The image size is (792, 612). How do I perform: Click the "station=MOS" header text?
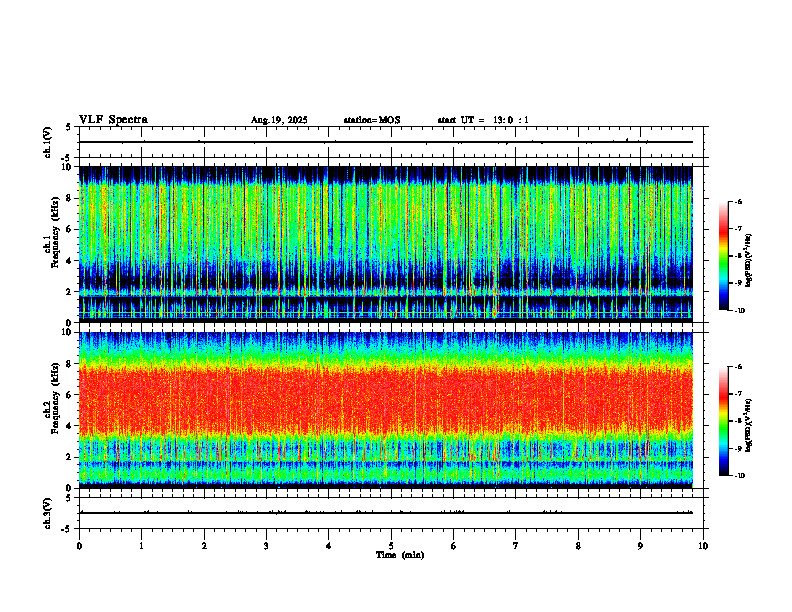click(372, 120)
